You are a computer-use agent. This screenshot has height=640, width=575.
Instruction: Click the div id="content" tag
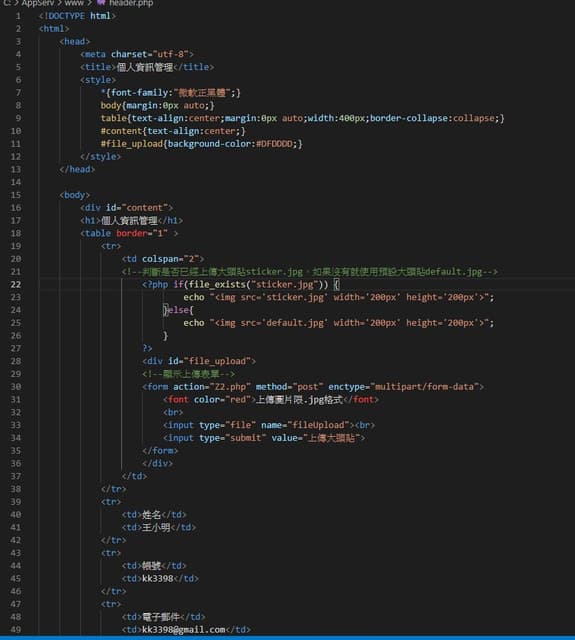(127, 208)
